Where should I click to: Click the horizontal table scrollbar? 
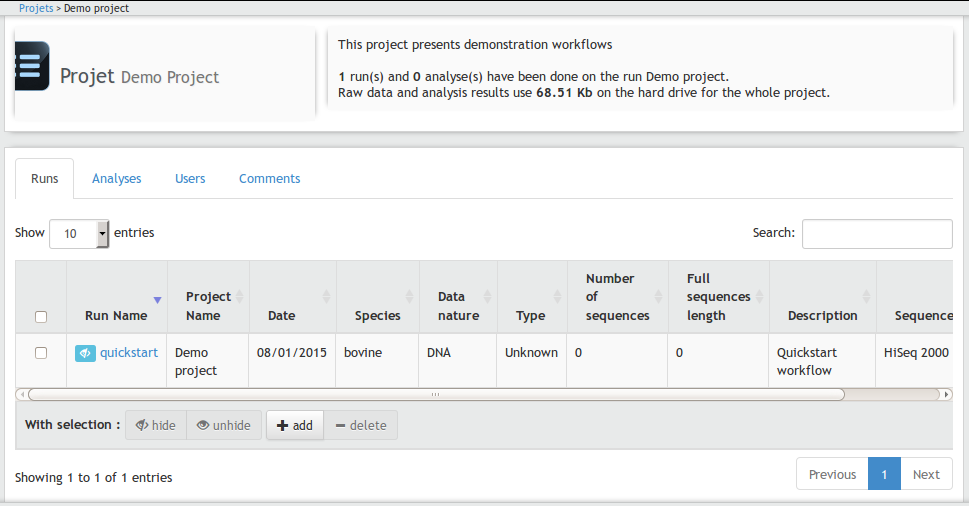pos(435,394)
